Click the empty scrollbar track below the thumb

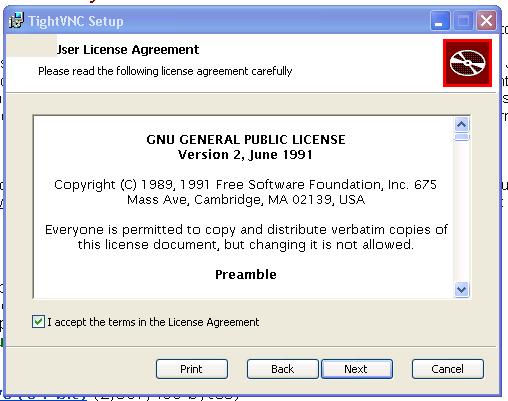(462, 211)
